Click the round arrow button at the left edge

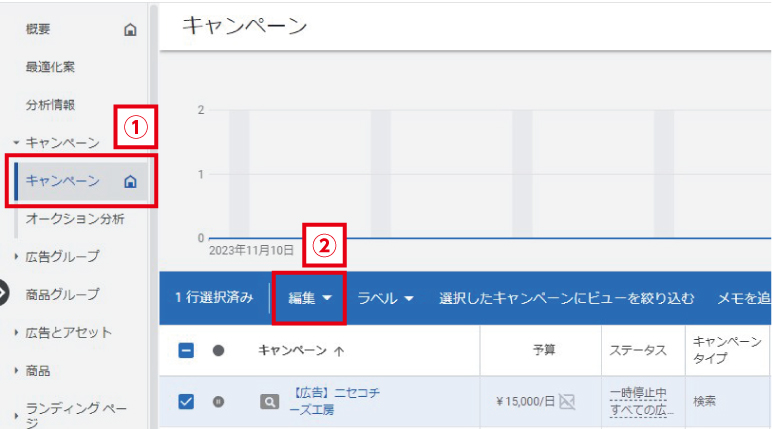click(3, 293)
